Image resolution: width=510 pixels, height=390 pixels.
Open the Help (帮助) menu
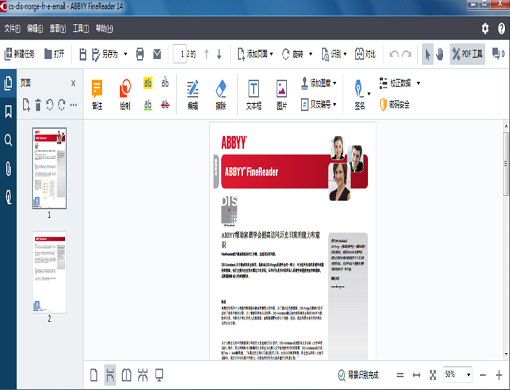click(104, 29)
